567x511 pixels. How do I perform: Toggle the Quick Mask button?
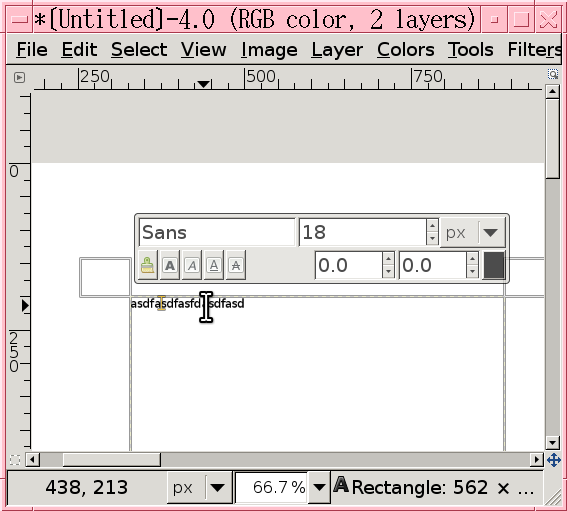point(15,460)
